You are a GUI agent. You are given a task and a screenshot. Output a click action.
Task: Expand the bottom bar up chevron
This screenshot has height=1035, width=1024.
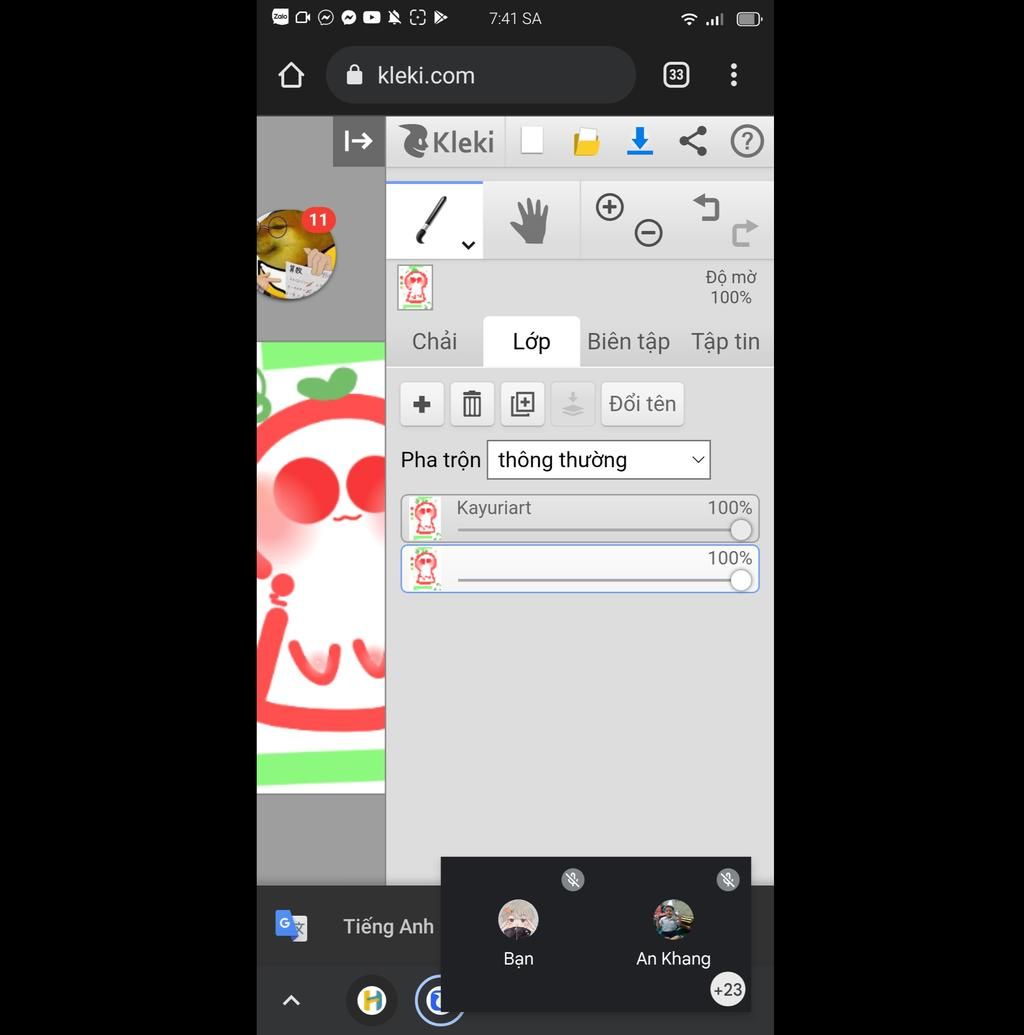(291, 1001)
